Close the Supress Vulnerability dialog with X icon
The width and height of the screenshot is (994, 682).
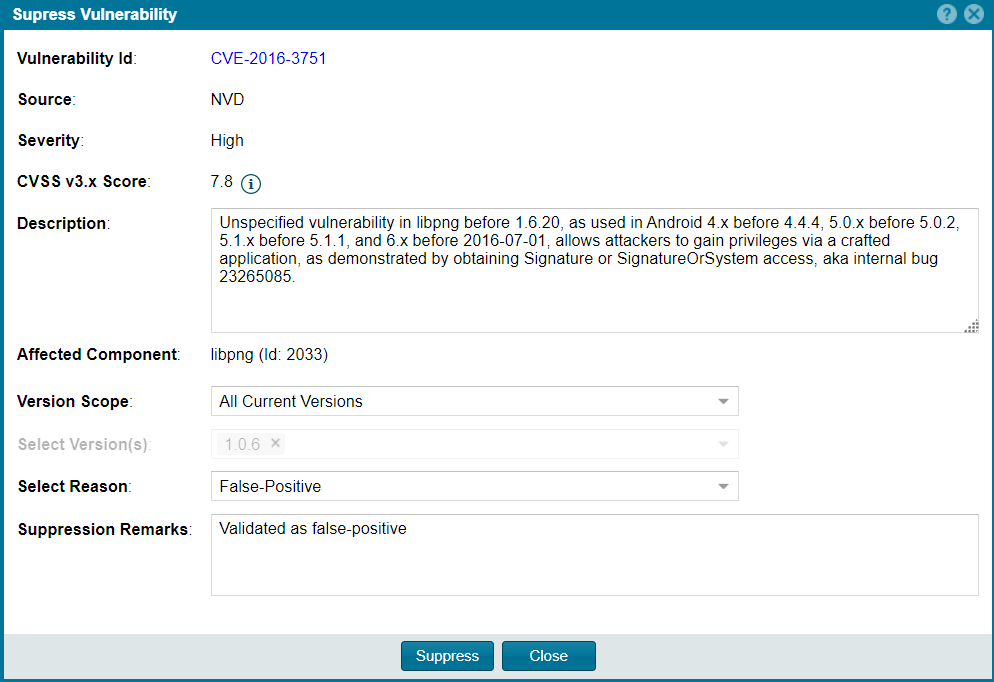coord(974,14)
